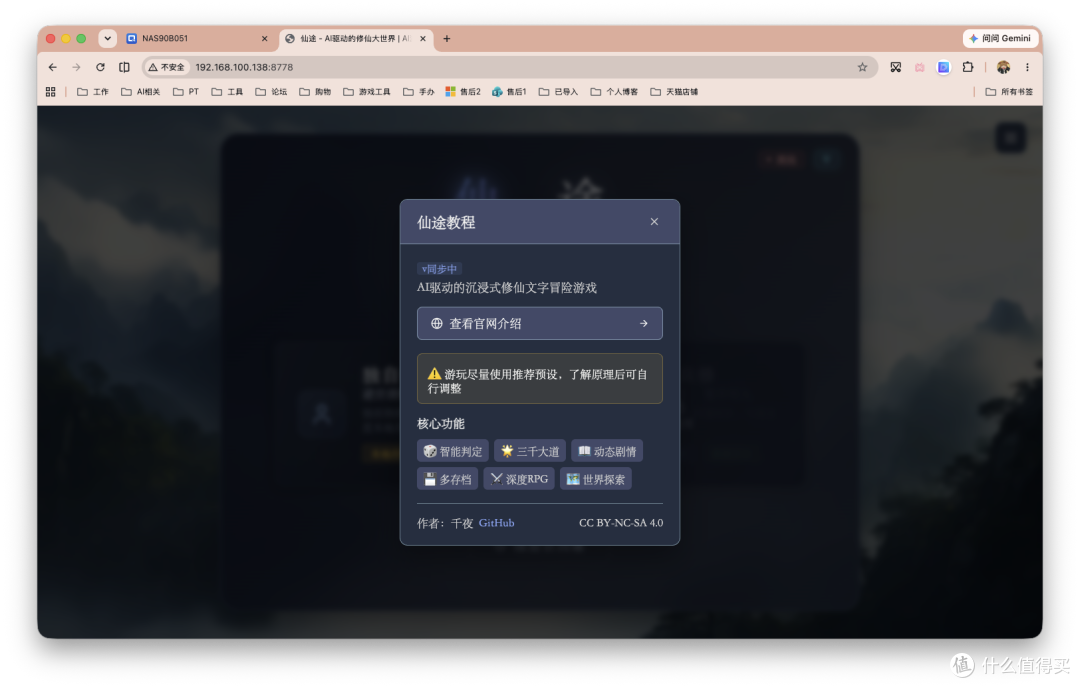The width and height of the screenshot is (1080, 688).
Task: Open the 已导入 bookmark folder
Action: coord(559,92)
